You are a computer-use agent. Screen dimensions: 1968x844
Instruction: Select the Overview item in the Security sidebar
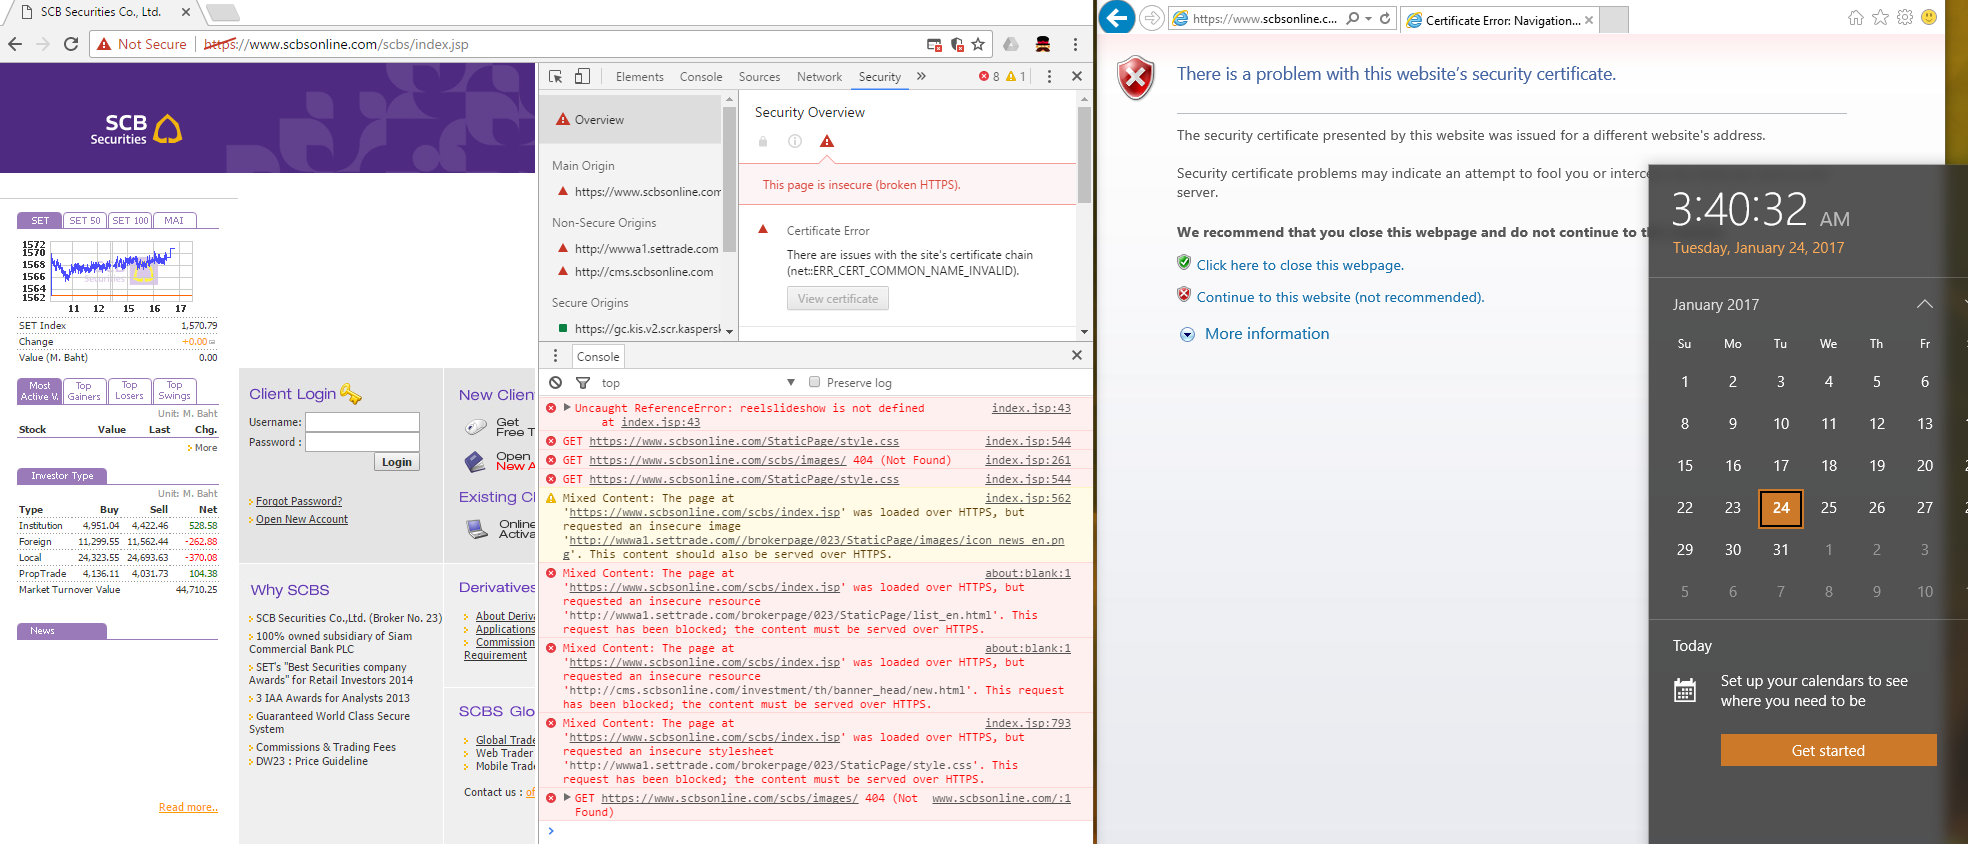tap(630, 120)
